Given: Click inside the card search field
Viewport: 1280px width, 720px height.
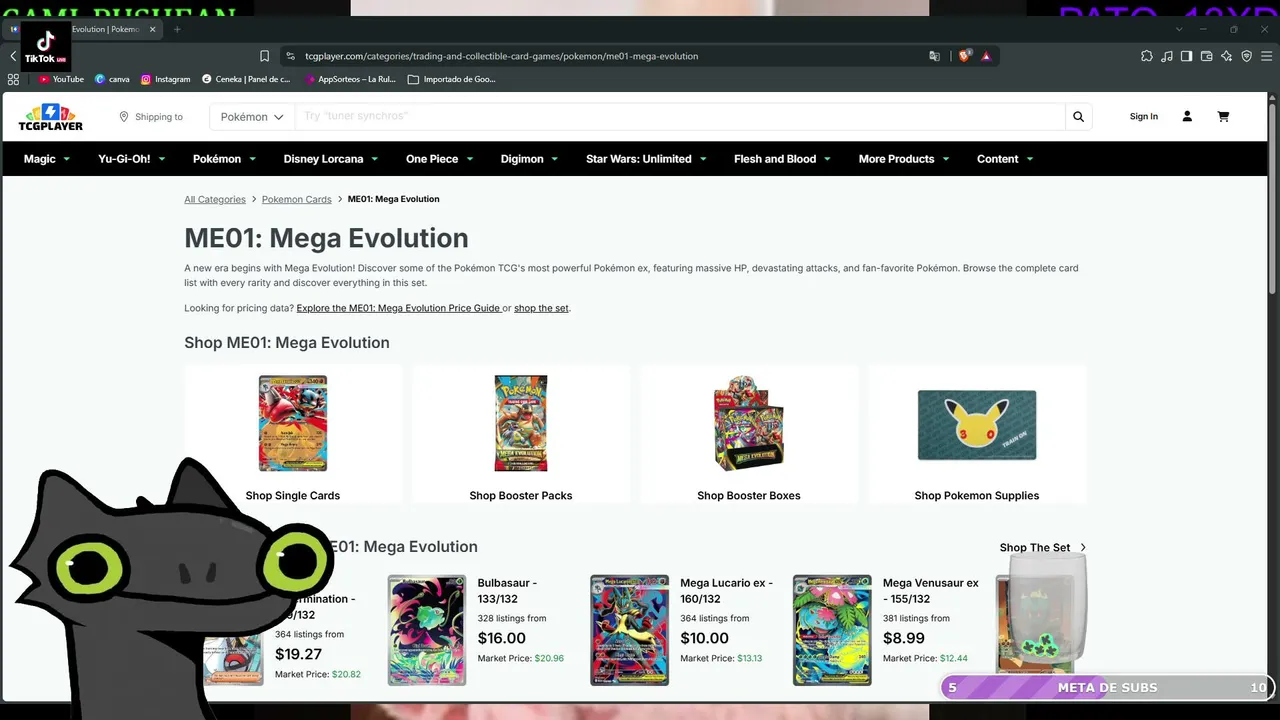Looking at the screenshot, I should coord(680,117).
